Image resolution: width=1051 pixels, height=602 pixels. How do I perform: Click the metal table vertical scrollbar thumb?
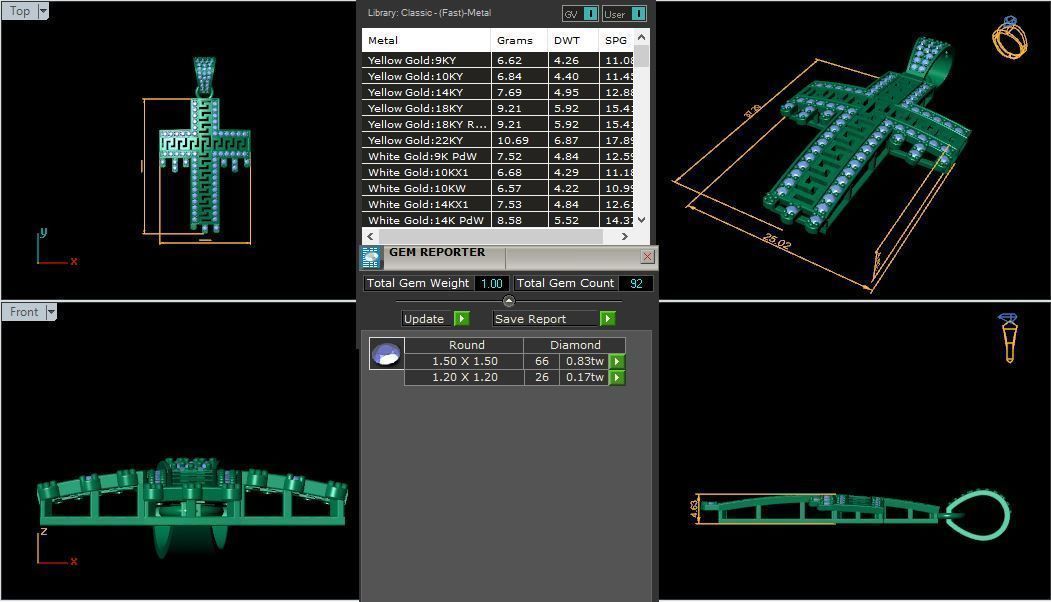click(x=641, y=56)
